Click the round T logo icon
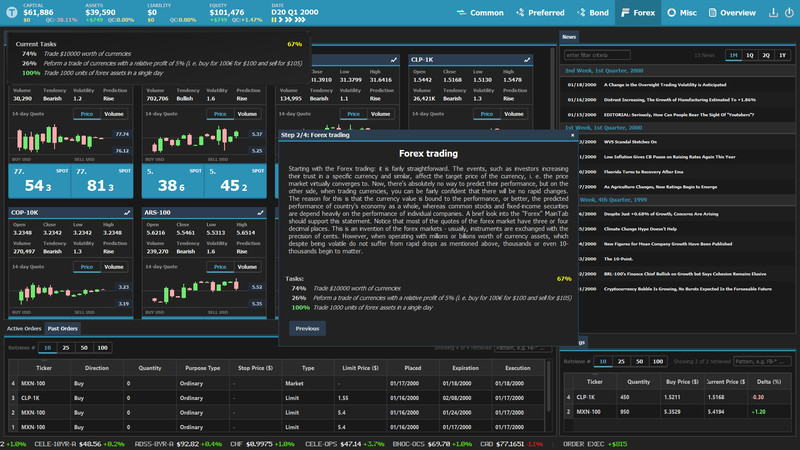Image resolution: width=800 pixels, height=450 pixels. point(12,12)
